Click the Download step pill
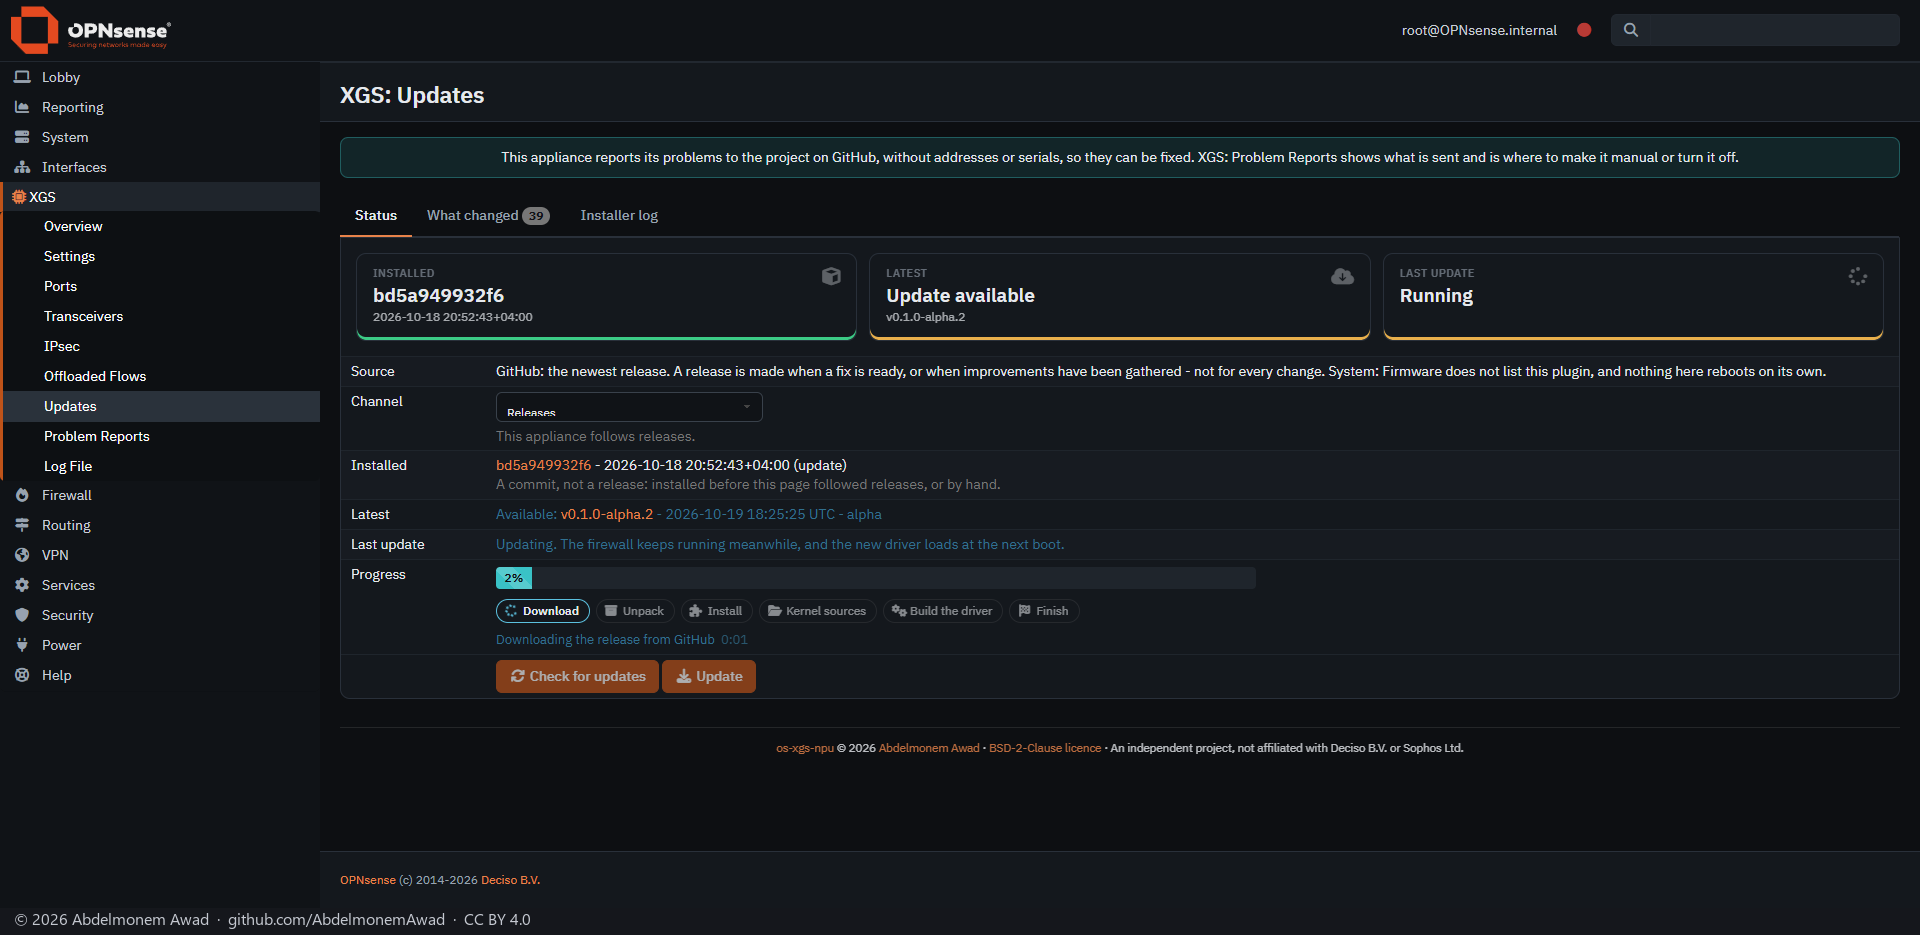Screen dimensions: 1920x935 (543, 611)
